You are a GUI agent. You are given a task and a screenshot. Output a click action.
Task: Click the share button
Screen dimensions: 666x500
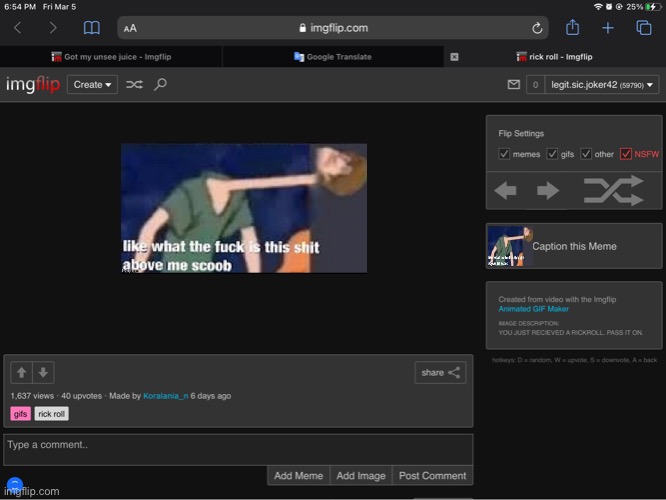440,373
